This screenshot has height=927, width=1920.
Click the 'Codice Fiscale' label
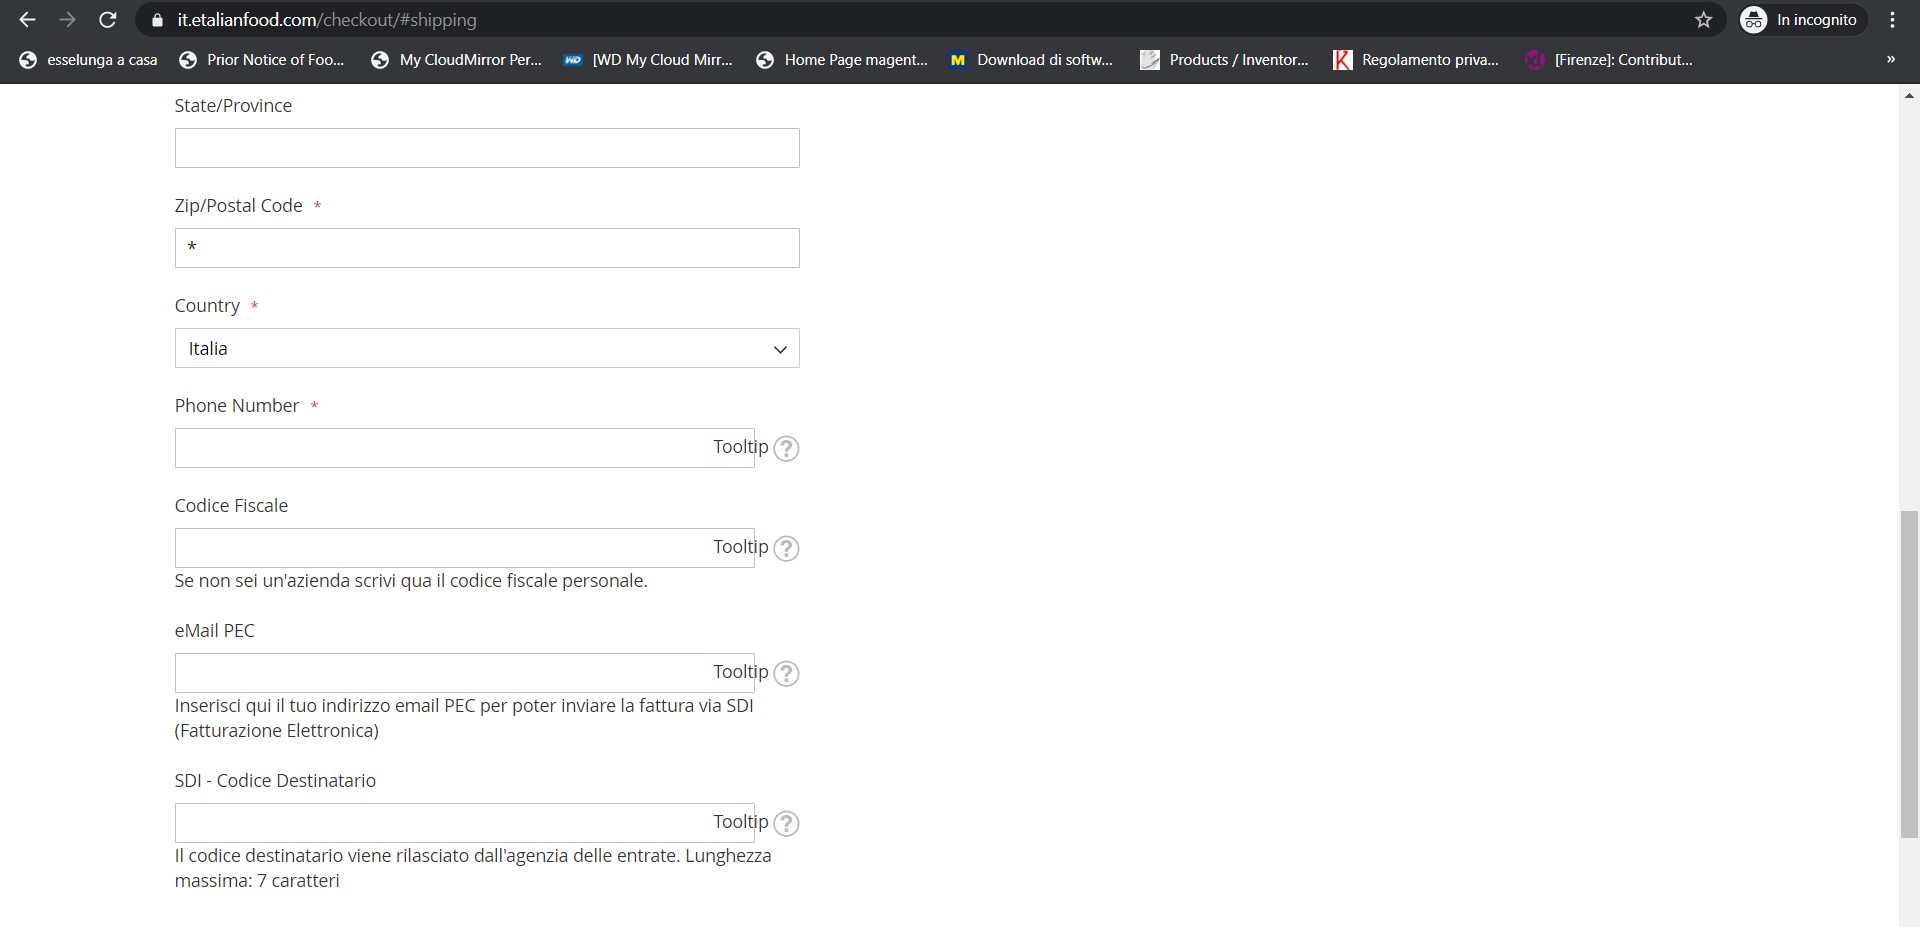(231, 506)
